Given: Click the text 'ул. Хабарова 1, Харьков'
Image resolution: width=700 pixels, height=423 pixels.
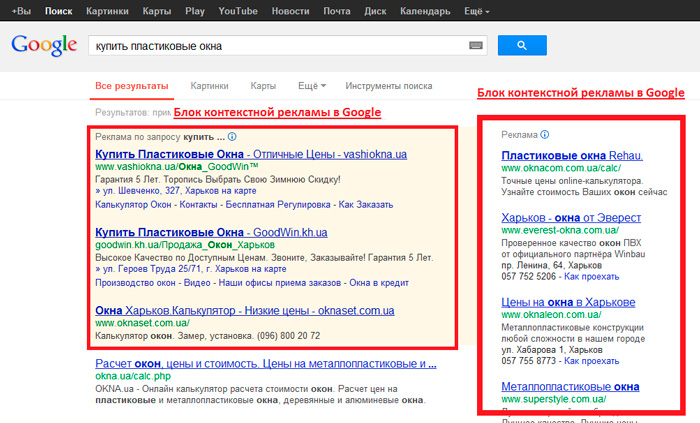Looking at the screenshot, I should tap(552, 350).
